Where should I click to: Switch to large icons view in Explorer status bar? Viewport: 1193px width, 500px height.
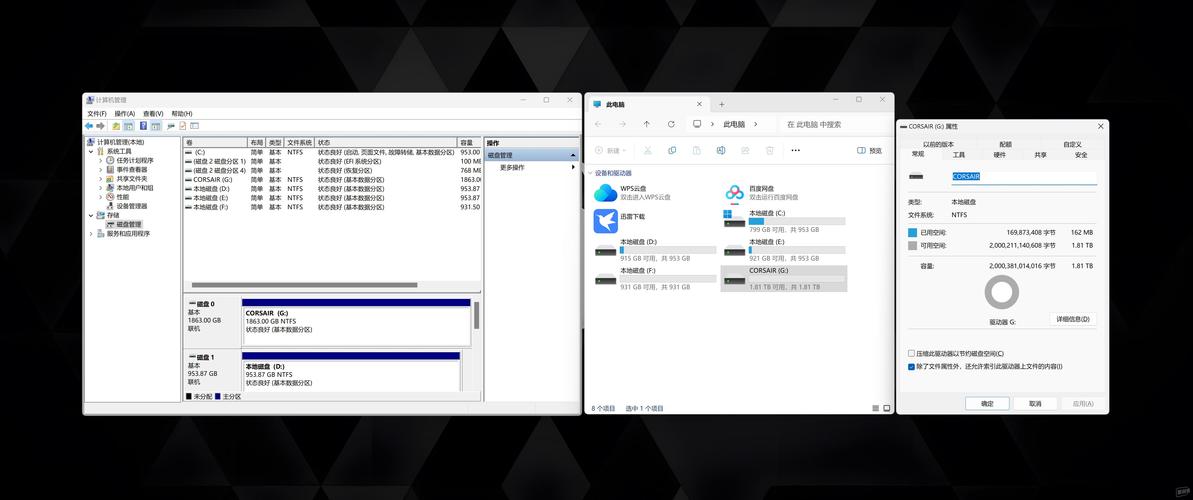click(x=886, y=409)
